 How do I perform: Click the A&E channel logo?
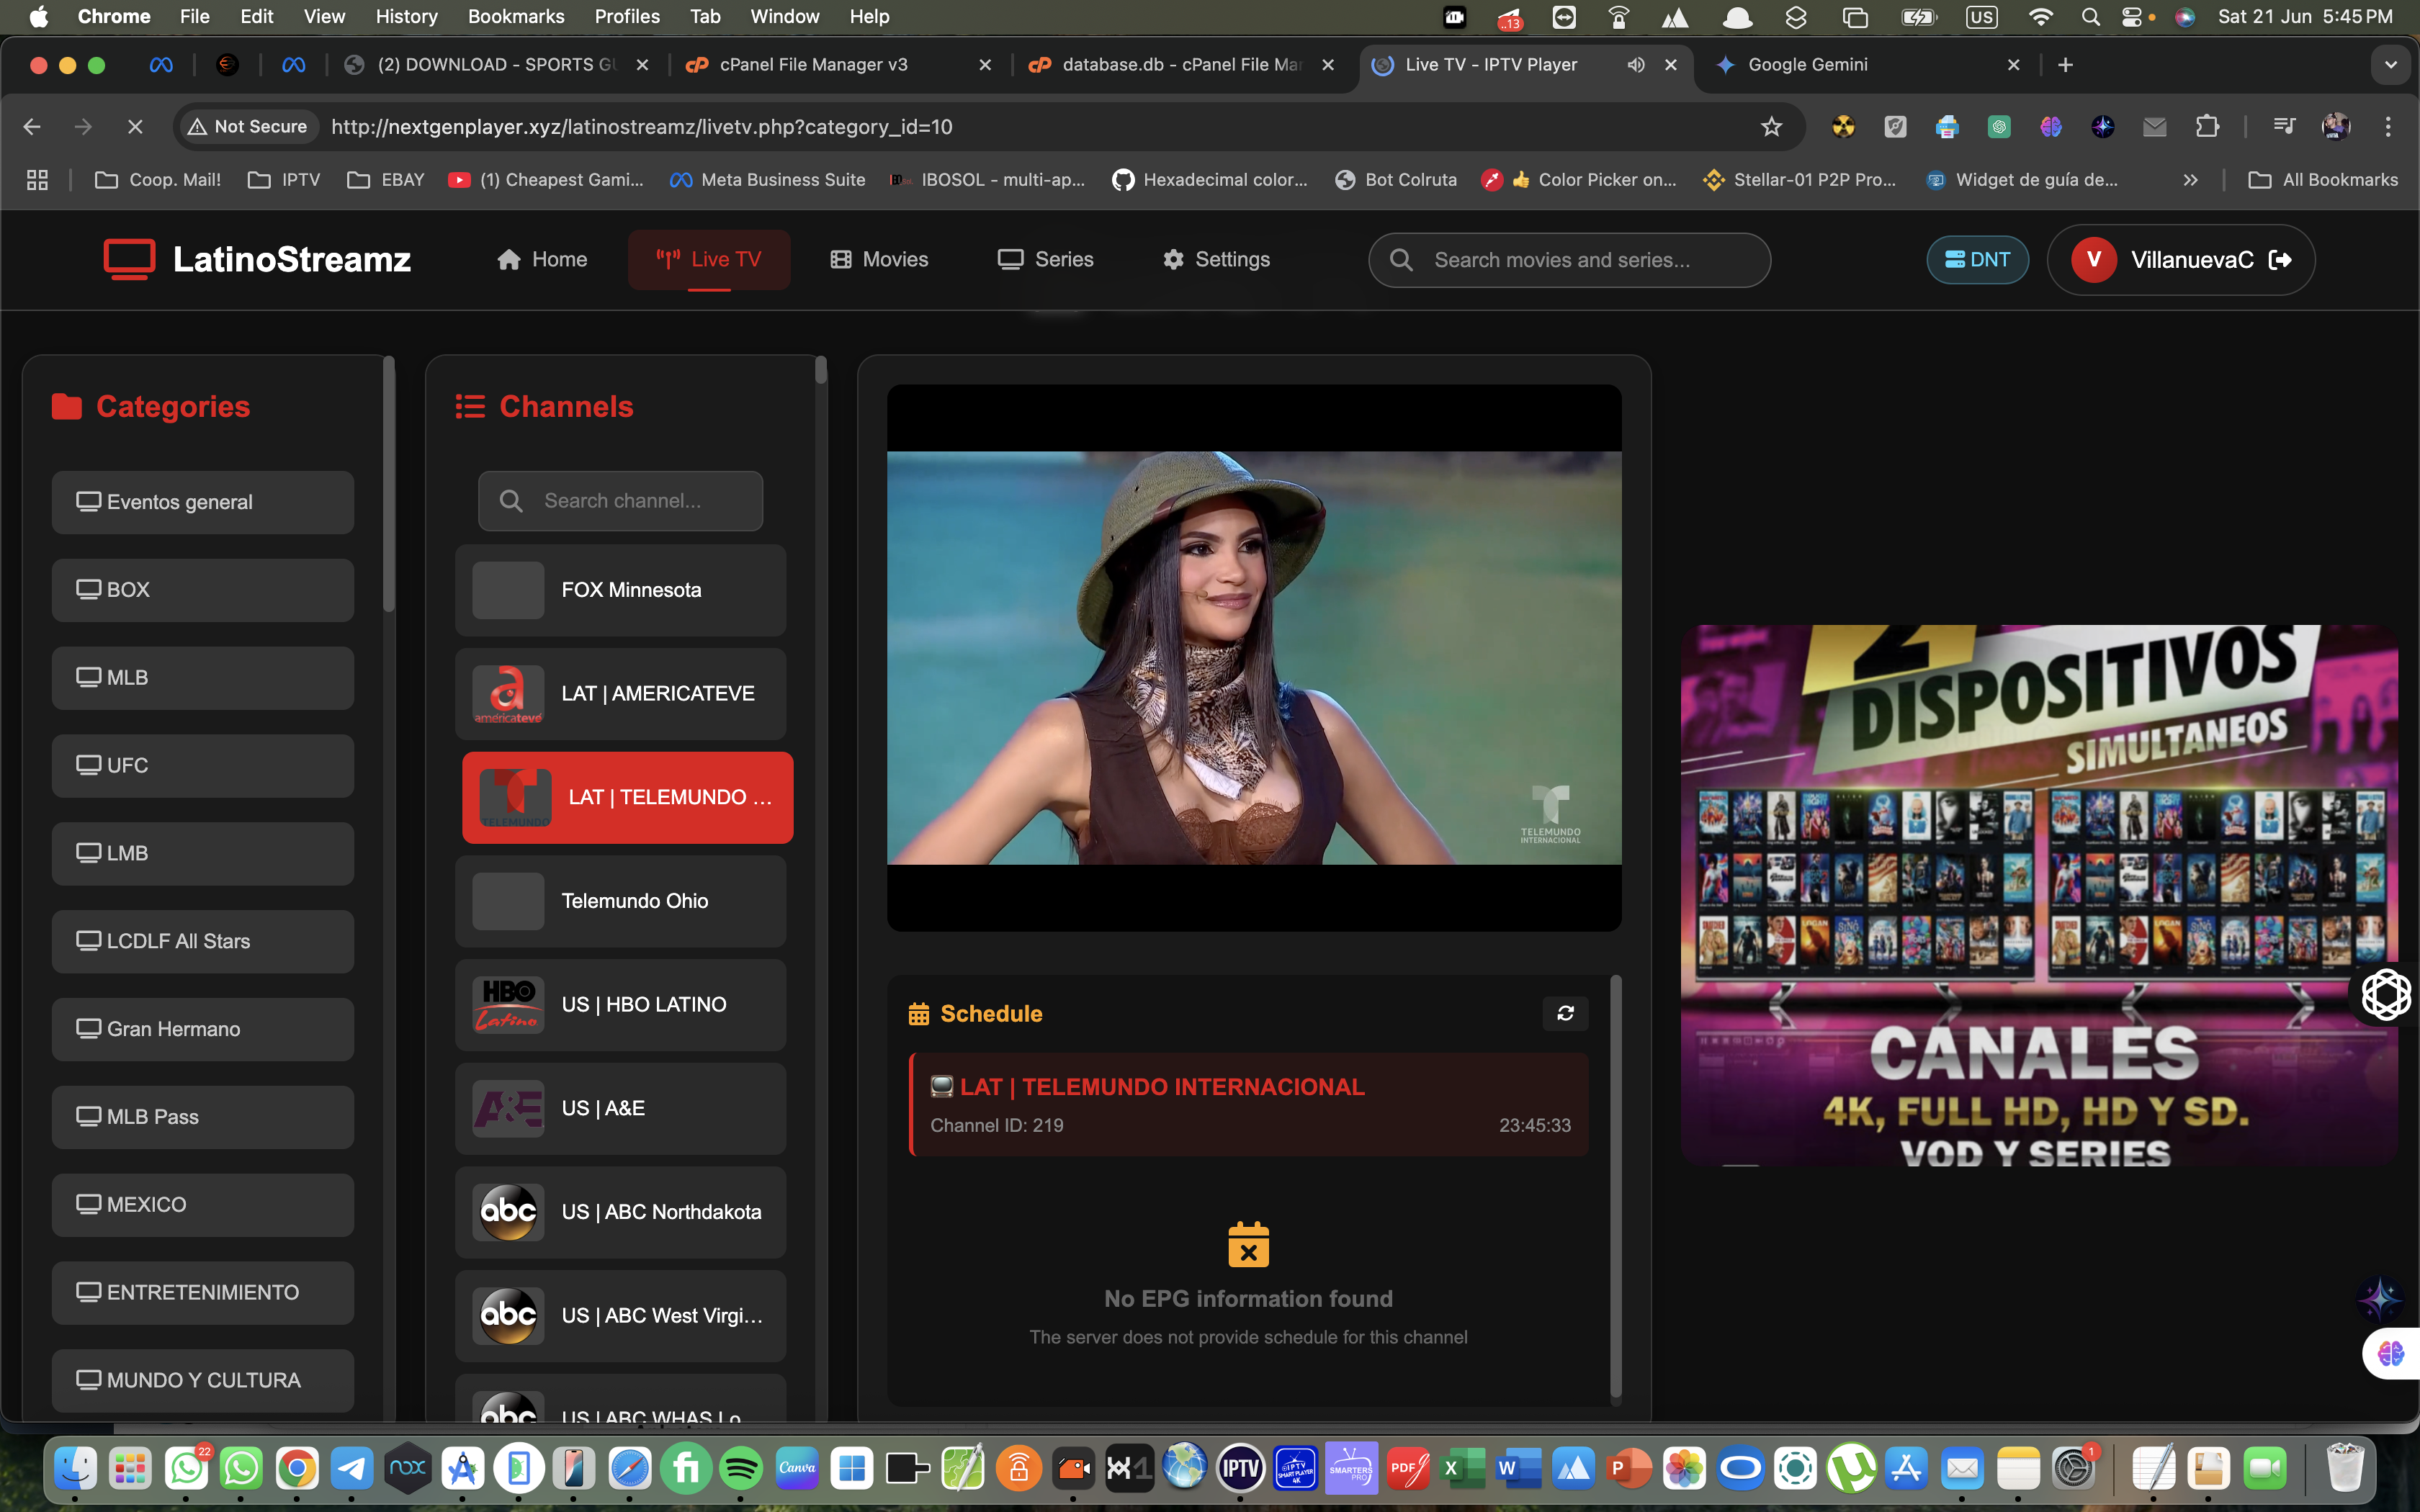[508, 1108]
